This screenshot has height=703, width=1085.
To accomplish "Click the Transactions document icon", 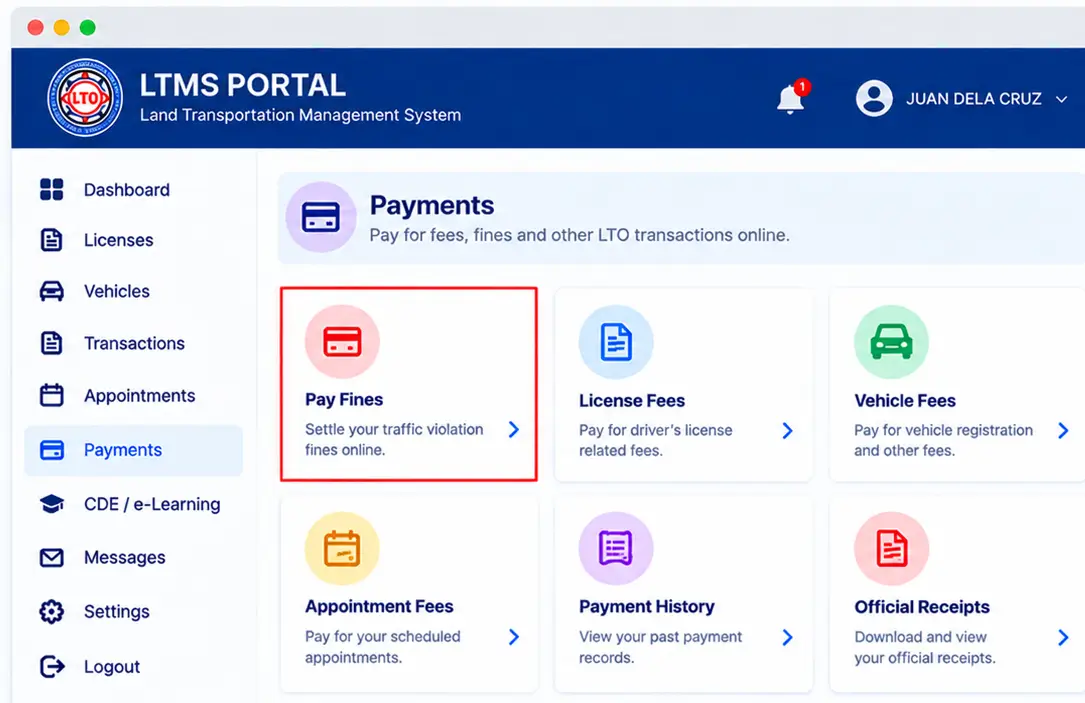I will pos(52,343).
